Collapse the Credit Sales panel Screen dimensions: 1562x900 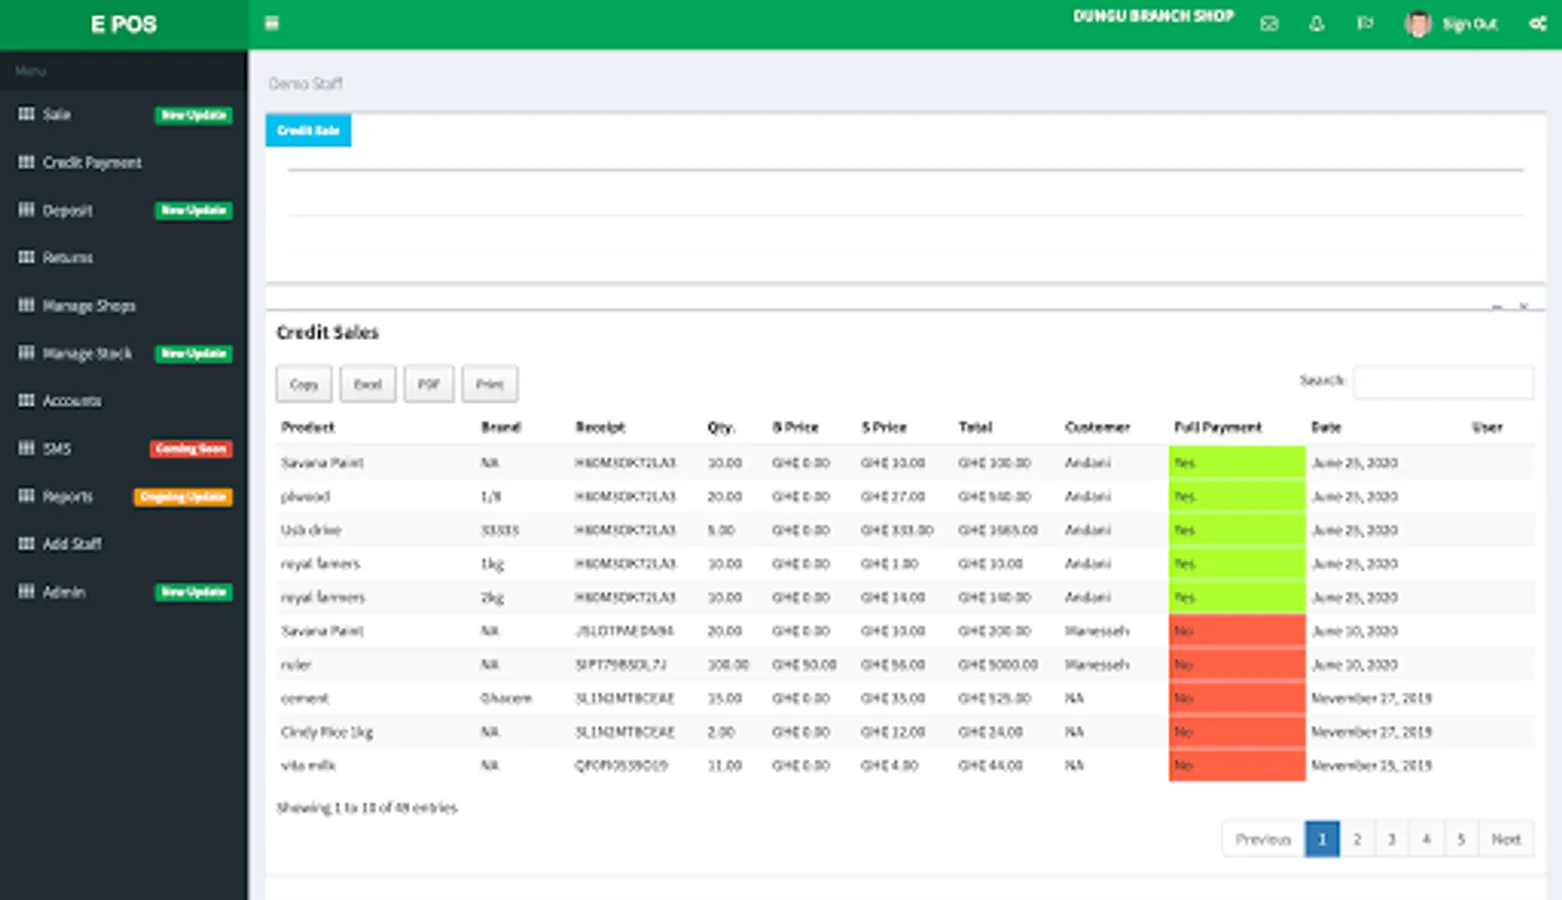pyautogui.click(x=1497, y=307)
